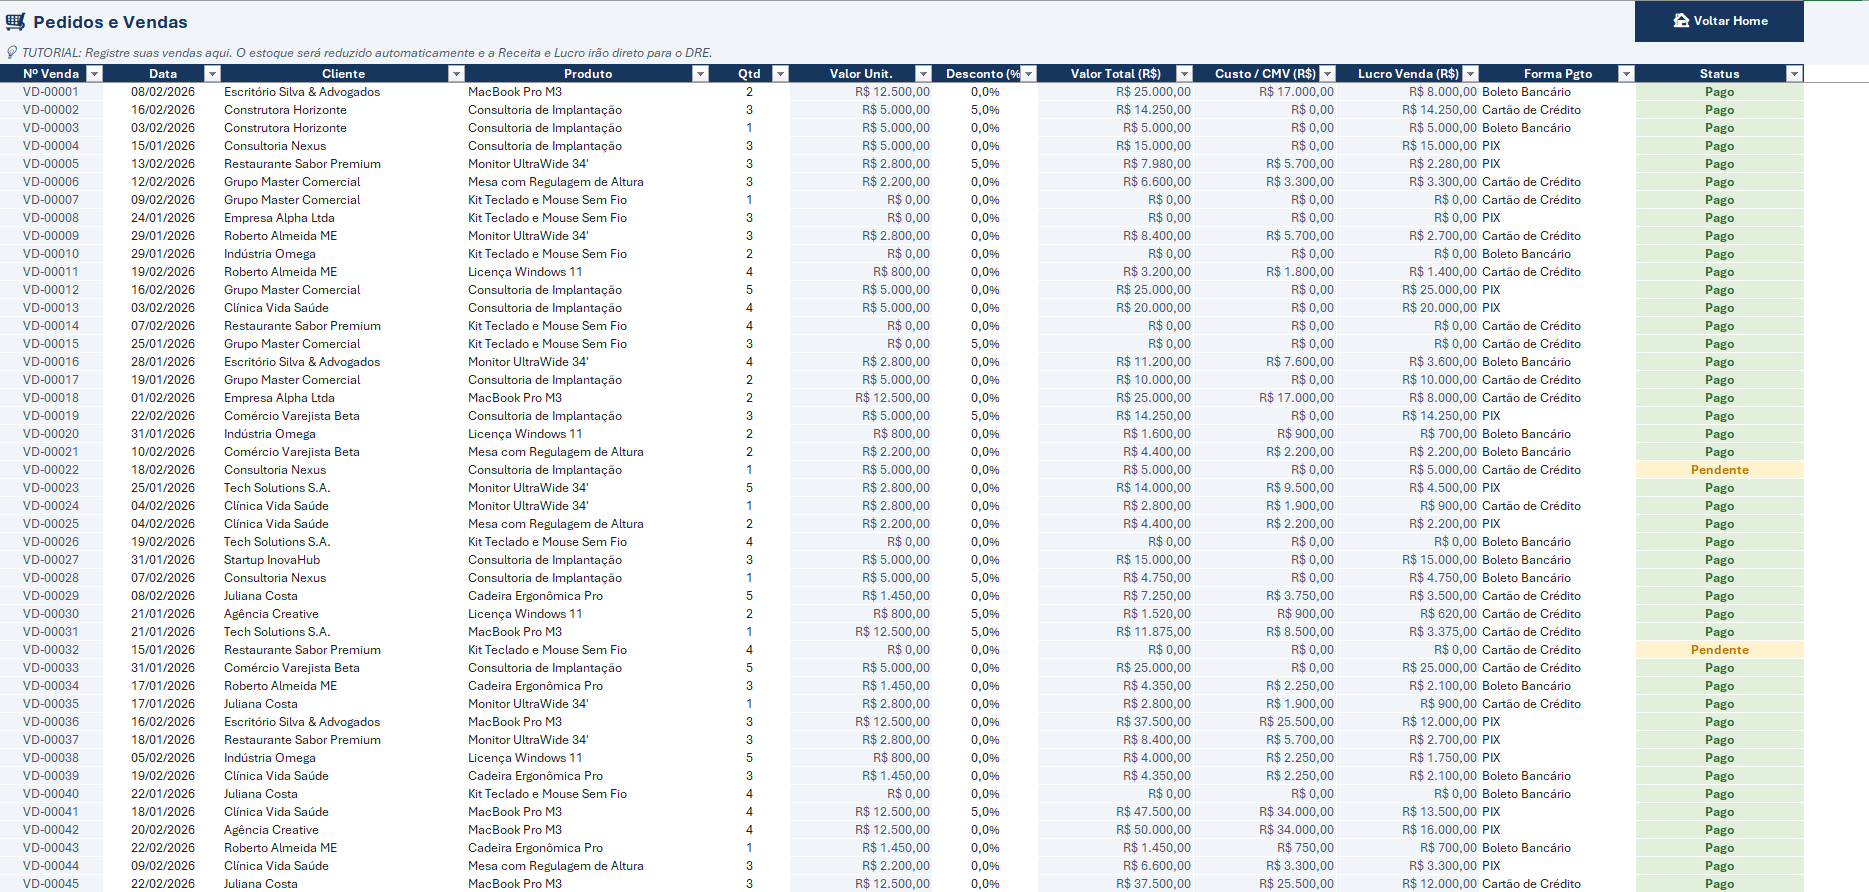
Task: Select date 05/02/2026 in row VD-00038
Action: (163, 758)
